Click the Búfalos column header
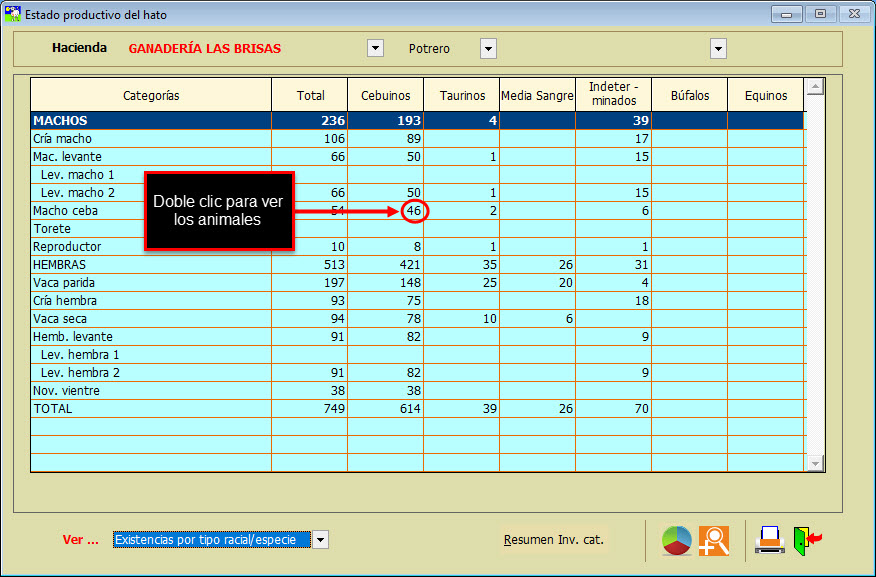Viewport: 876px width, 577px height. coord(689,96)
